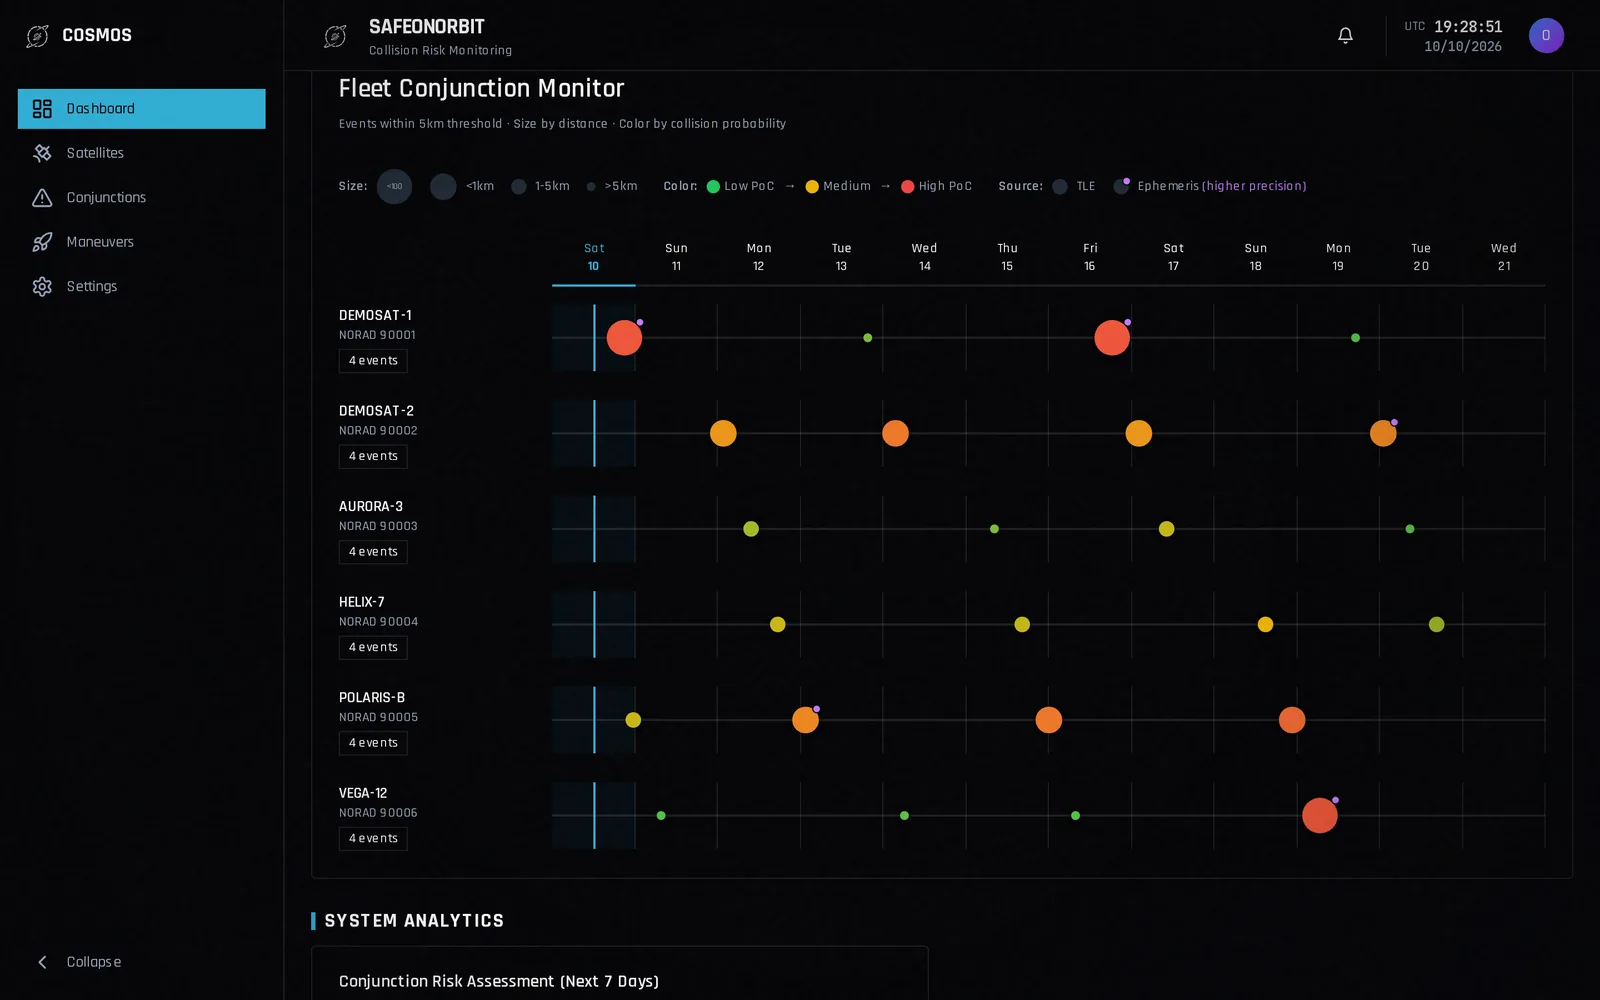Select HELIX-7 yellow event on Sun 18
This screenshot has height=1000, width=1600.
coord(1265,624)
